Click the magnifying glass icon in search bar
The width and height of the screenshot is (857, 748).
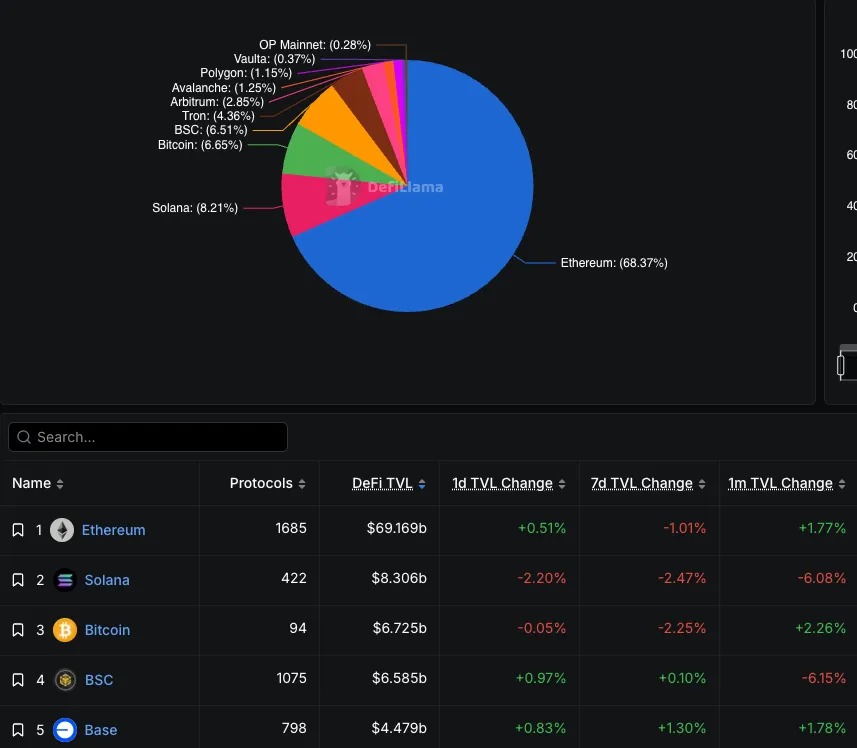tap(24, 437)
